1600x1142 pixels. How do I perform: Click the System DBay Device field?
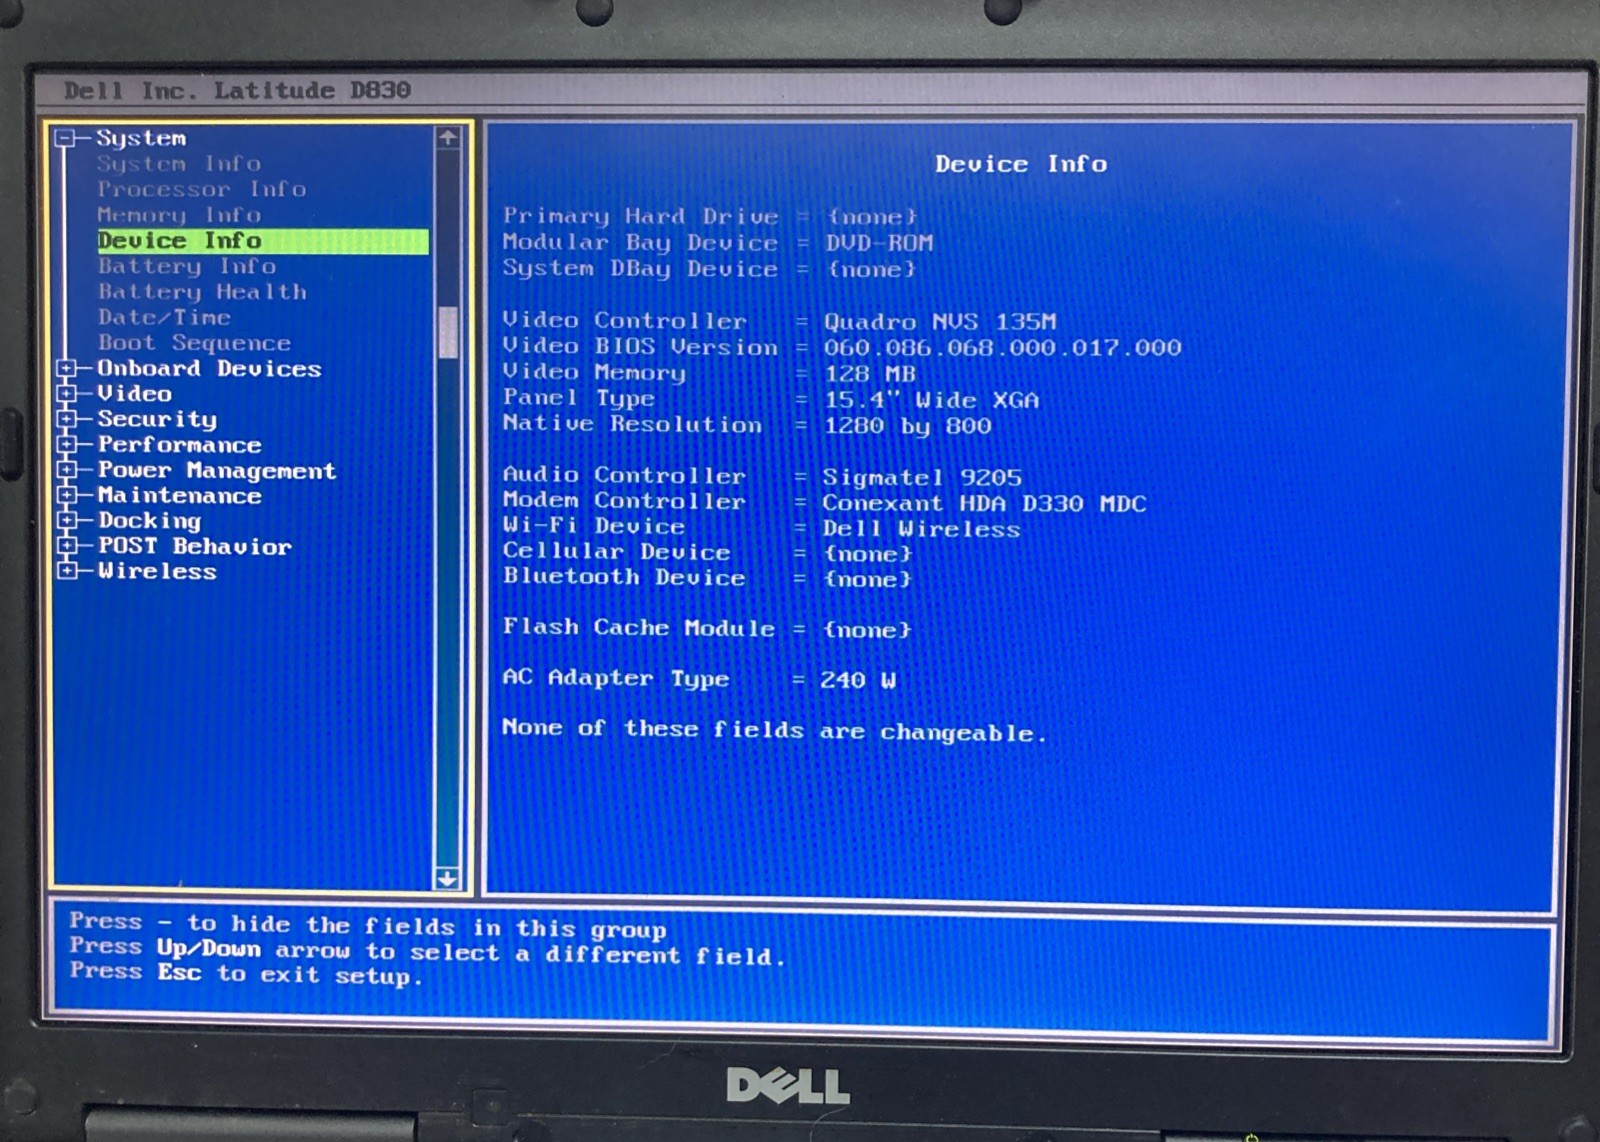[x=709, y=269]
